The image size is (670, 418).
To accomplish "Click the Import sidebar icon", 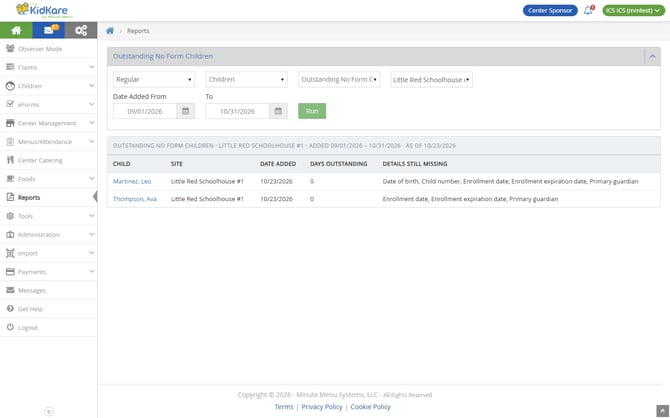I will point(10,253).
